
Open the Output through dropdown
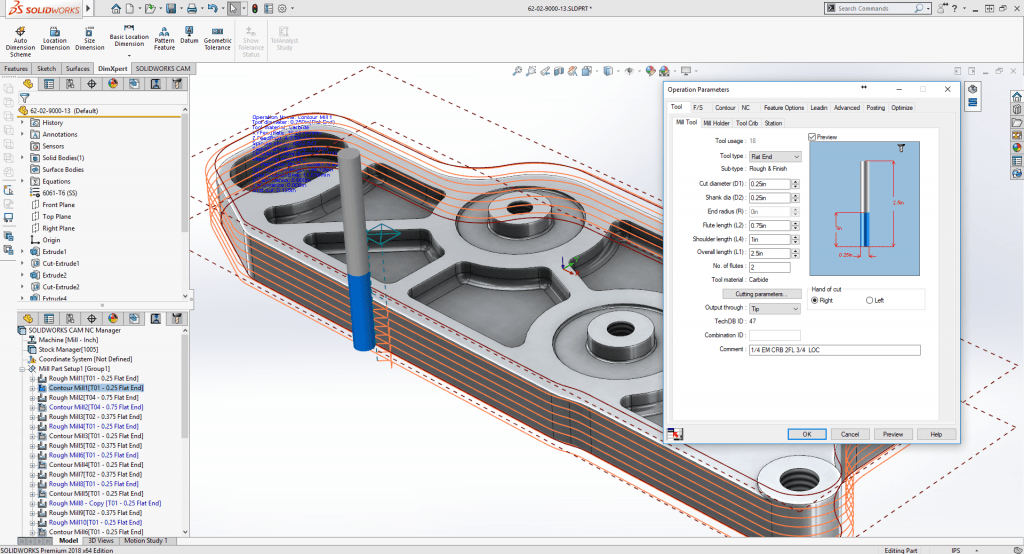tap(775, 309)
